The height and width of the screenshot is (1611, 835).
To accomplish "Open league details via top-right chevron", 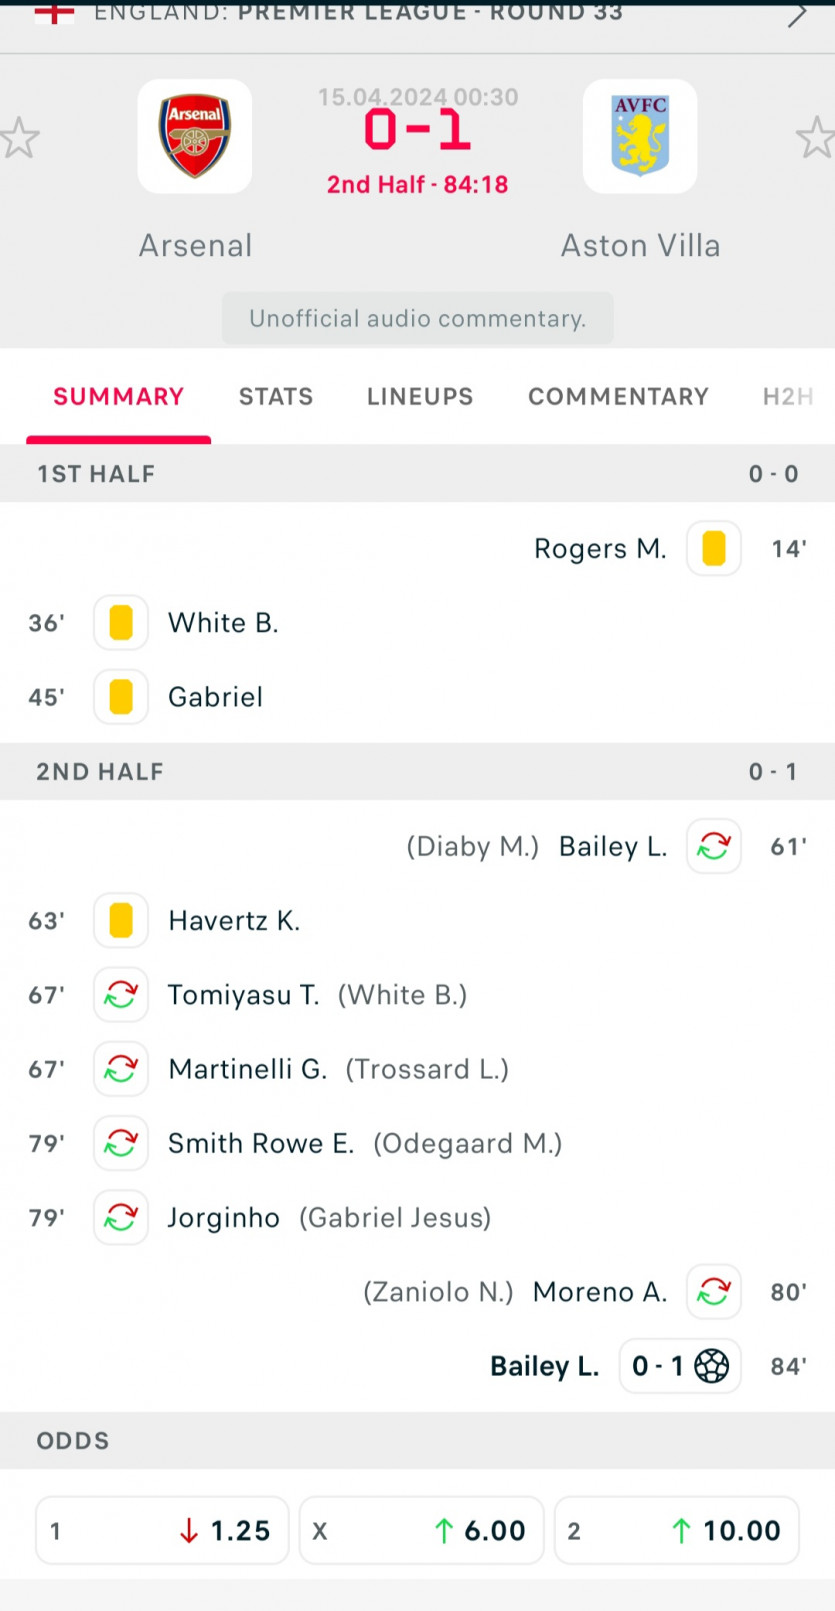I will click(x=797, y=15).
